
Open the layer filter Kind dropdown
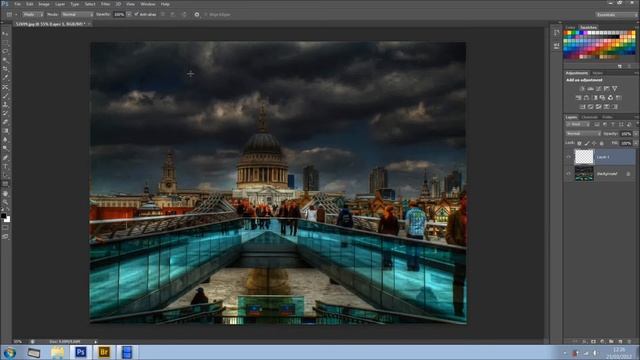(578, 124)
